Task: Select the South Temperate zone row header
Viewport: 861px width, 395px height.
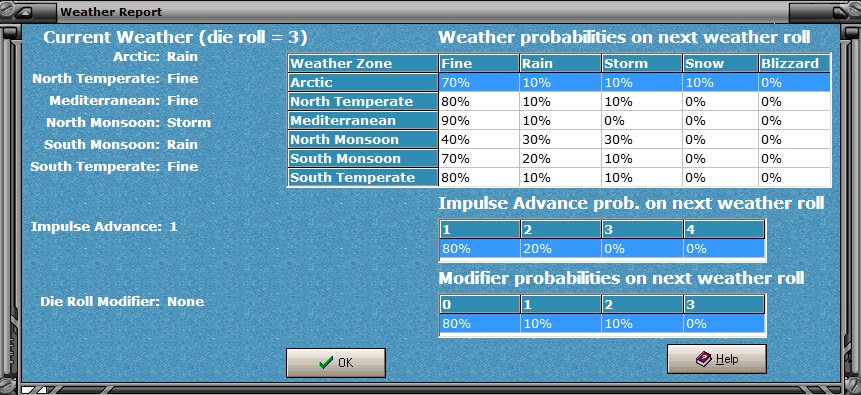Action: tap(363, 177)
